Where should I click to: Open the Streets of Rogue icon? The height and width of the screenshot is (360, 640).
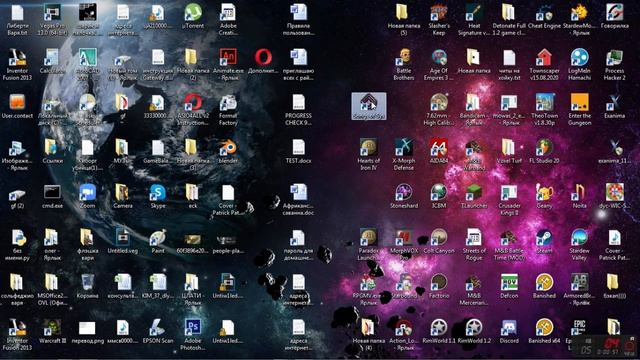(x=474, y=244)
